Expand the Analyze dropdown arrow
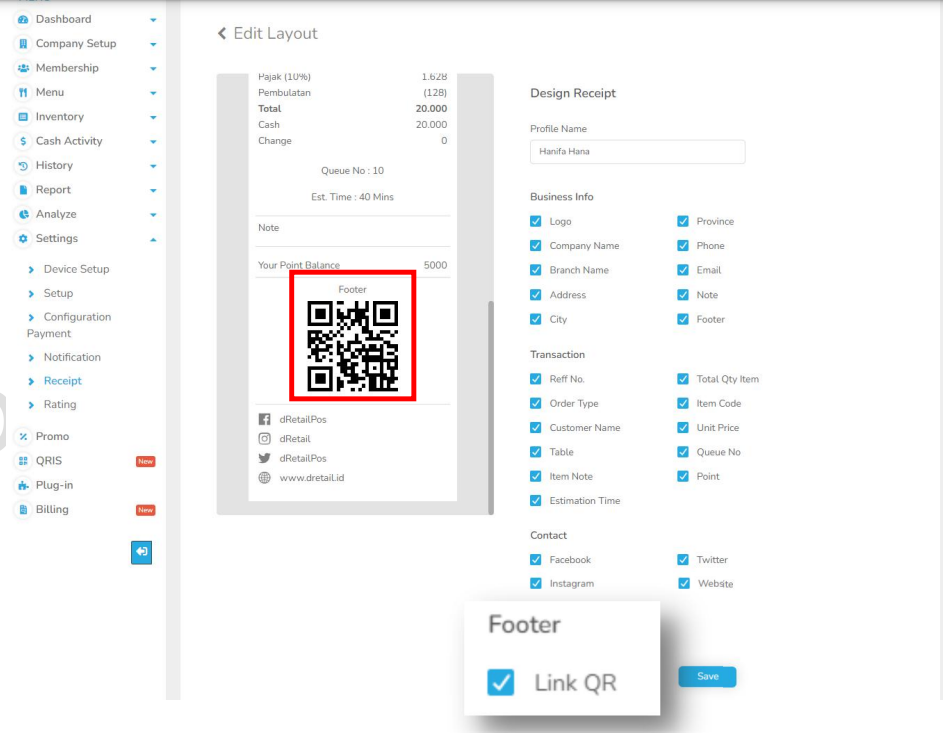Viewport: 943px width, 733px height. 153,215
